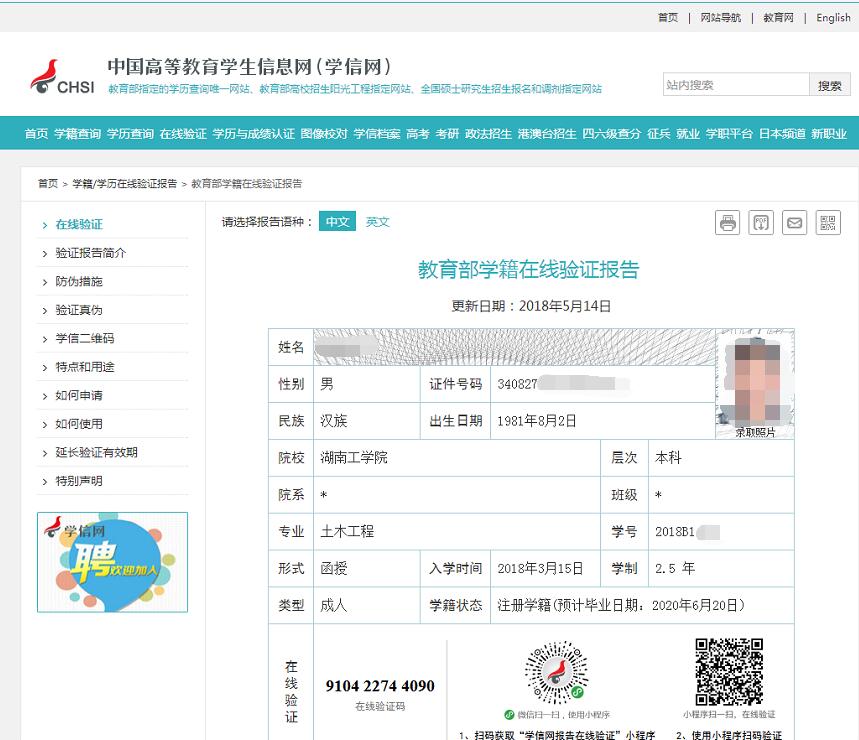Click the blurred student photo
The width and height of the screenshot is (859, 740).
tap(755, 383)
